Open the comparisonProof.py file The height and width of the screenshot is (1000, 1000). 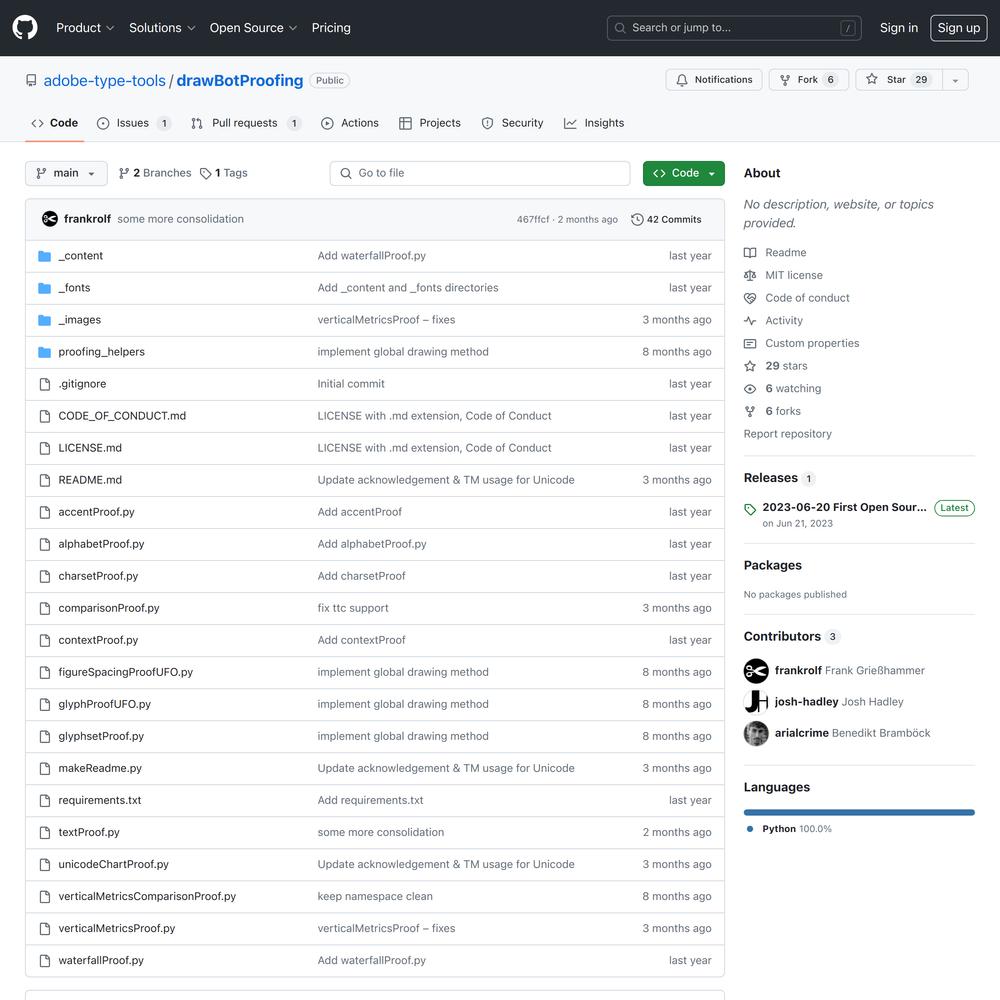tap(108, 608)
